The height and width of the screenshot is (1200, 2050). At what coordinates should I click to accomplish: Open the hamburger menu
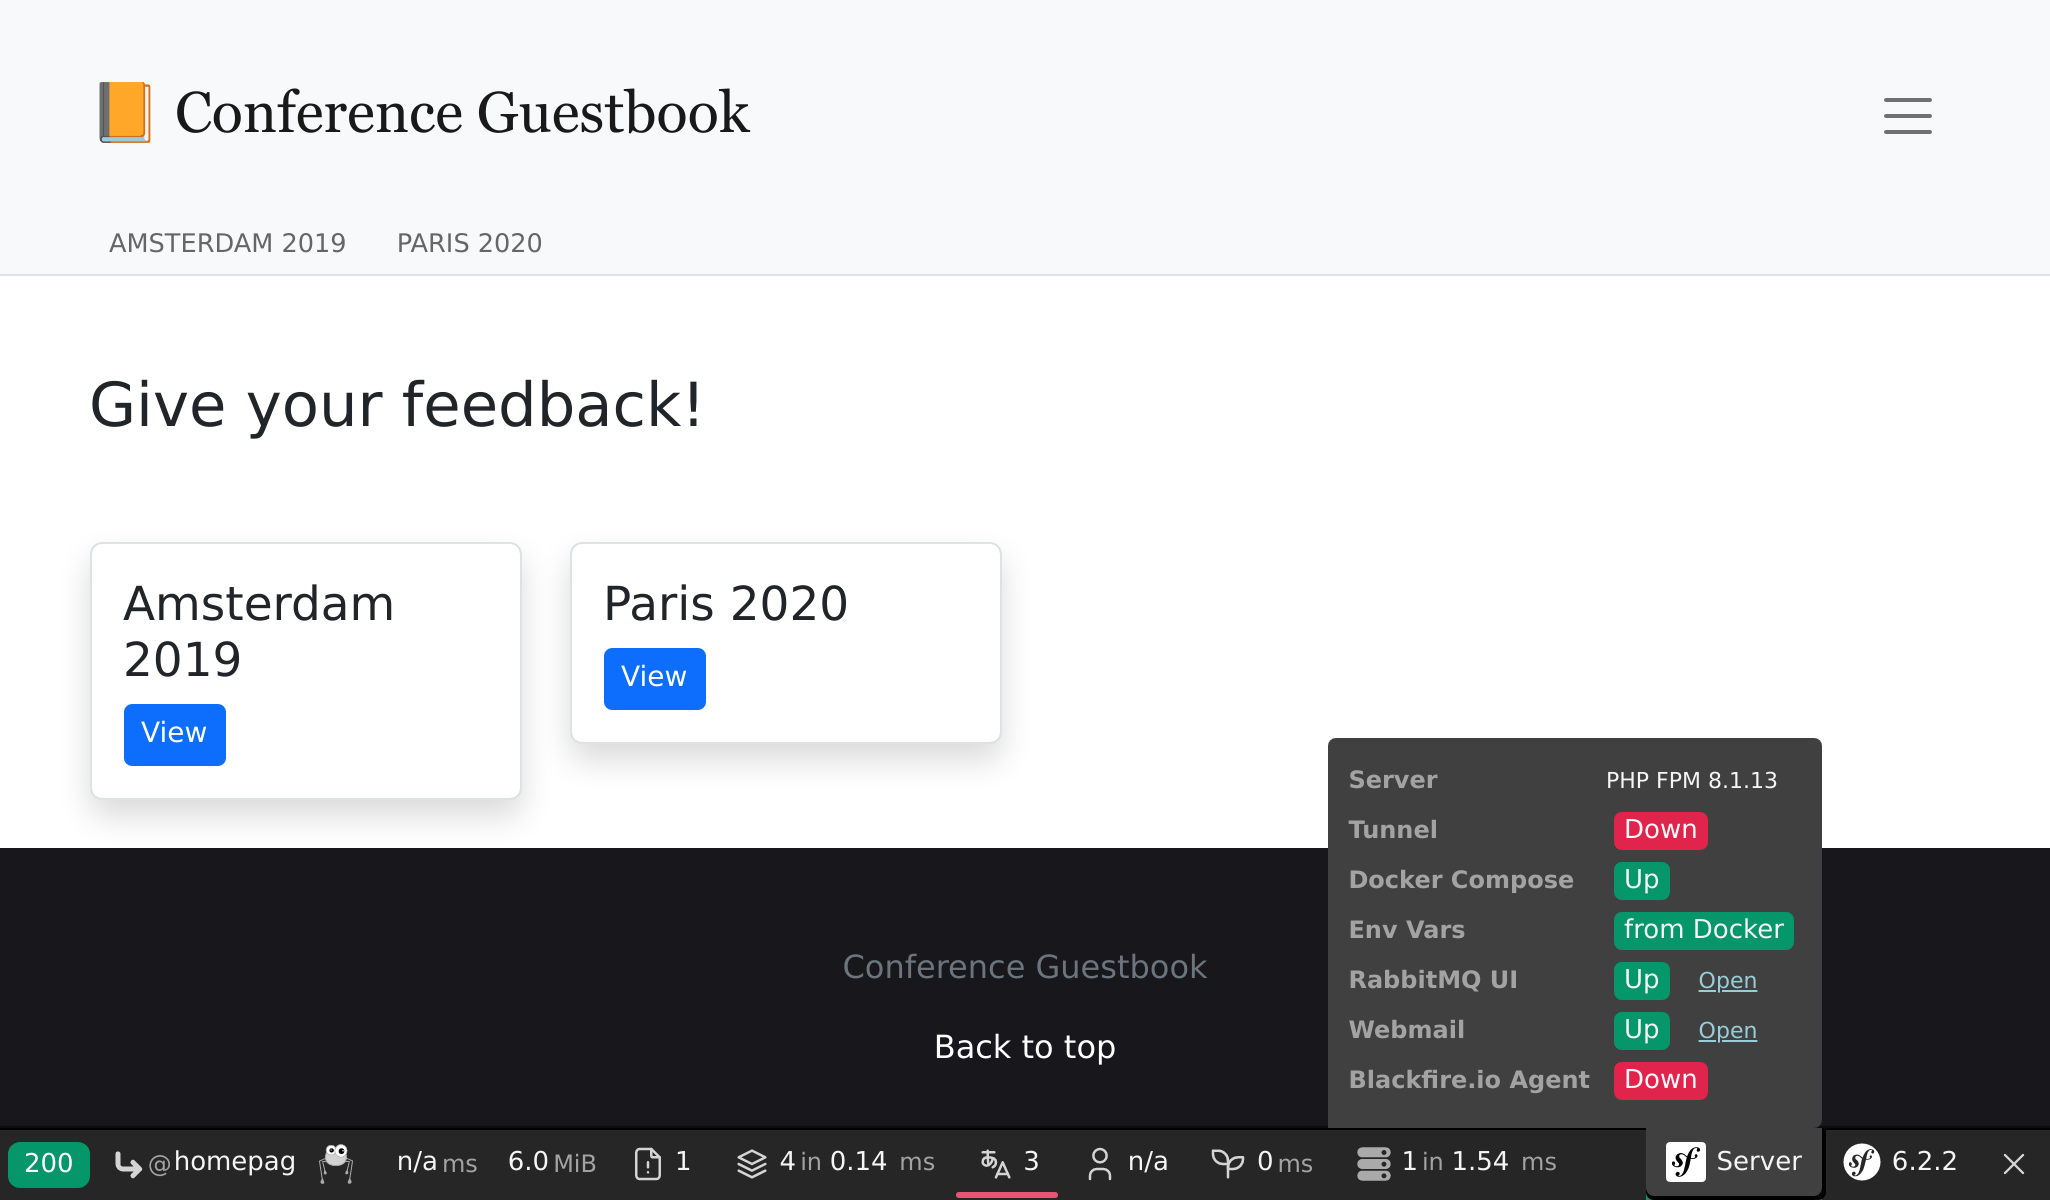pyautogui.click(x=1907, y=114)
